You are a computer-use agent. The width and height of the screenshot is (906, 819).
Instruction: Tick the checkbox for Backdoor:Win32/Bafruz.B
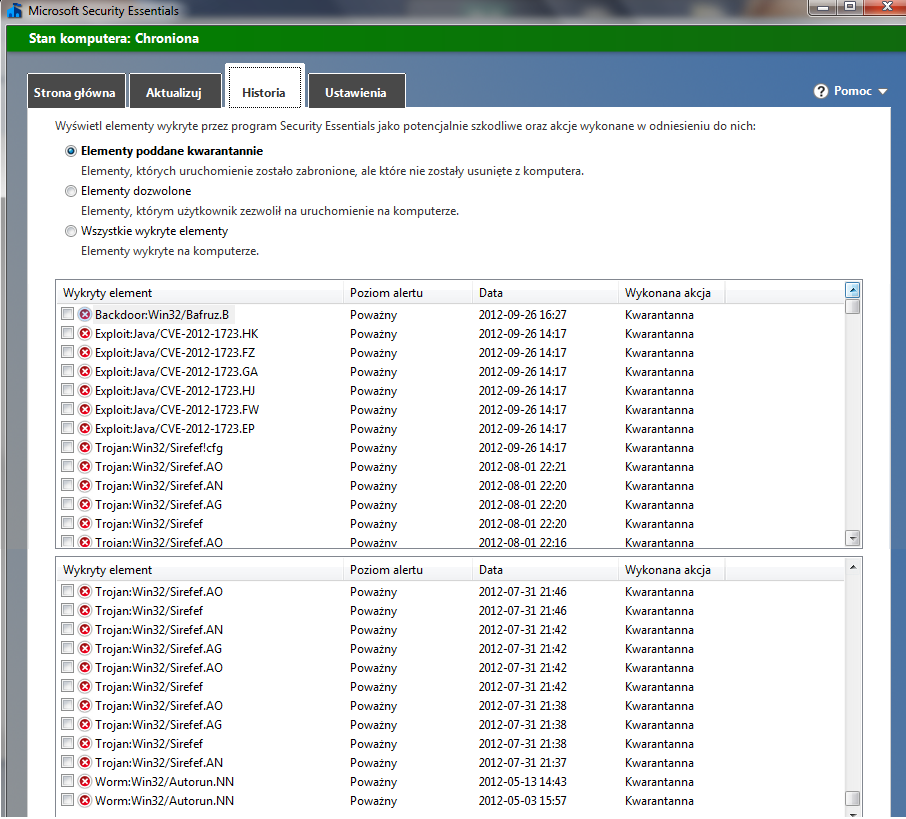coord(67,314)
